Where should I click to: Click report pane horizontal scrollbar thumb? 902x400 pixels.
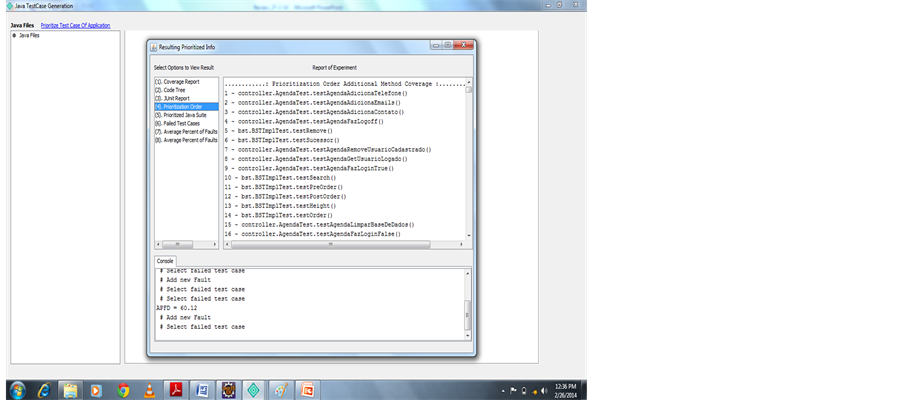pos(331,245)
